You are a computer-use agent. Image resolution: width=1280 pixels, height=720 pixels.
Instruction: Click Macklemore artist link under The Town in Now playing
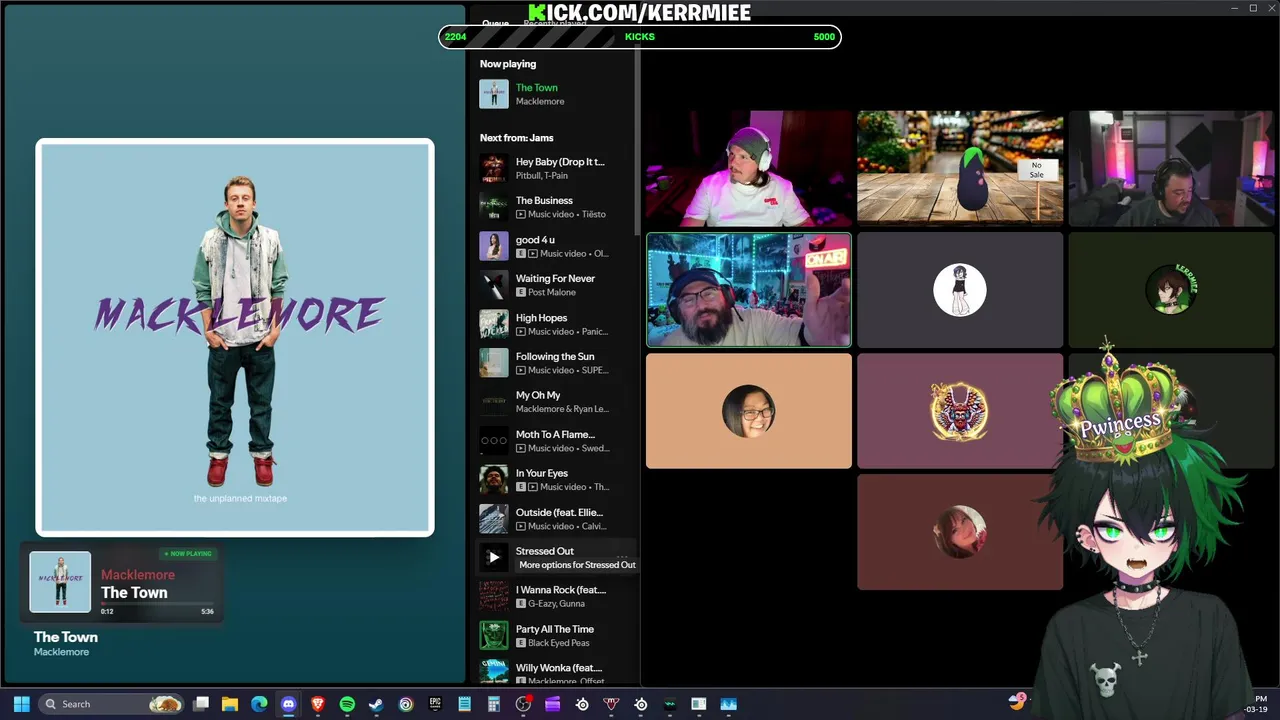540,101
